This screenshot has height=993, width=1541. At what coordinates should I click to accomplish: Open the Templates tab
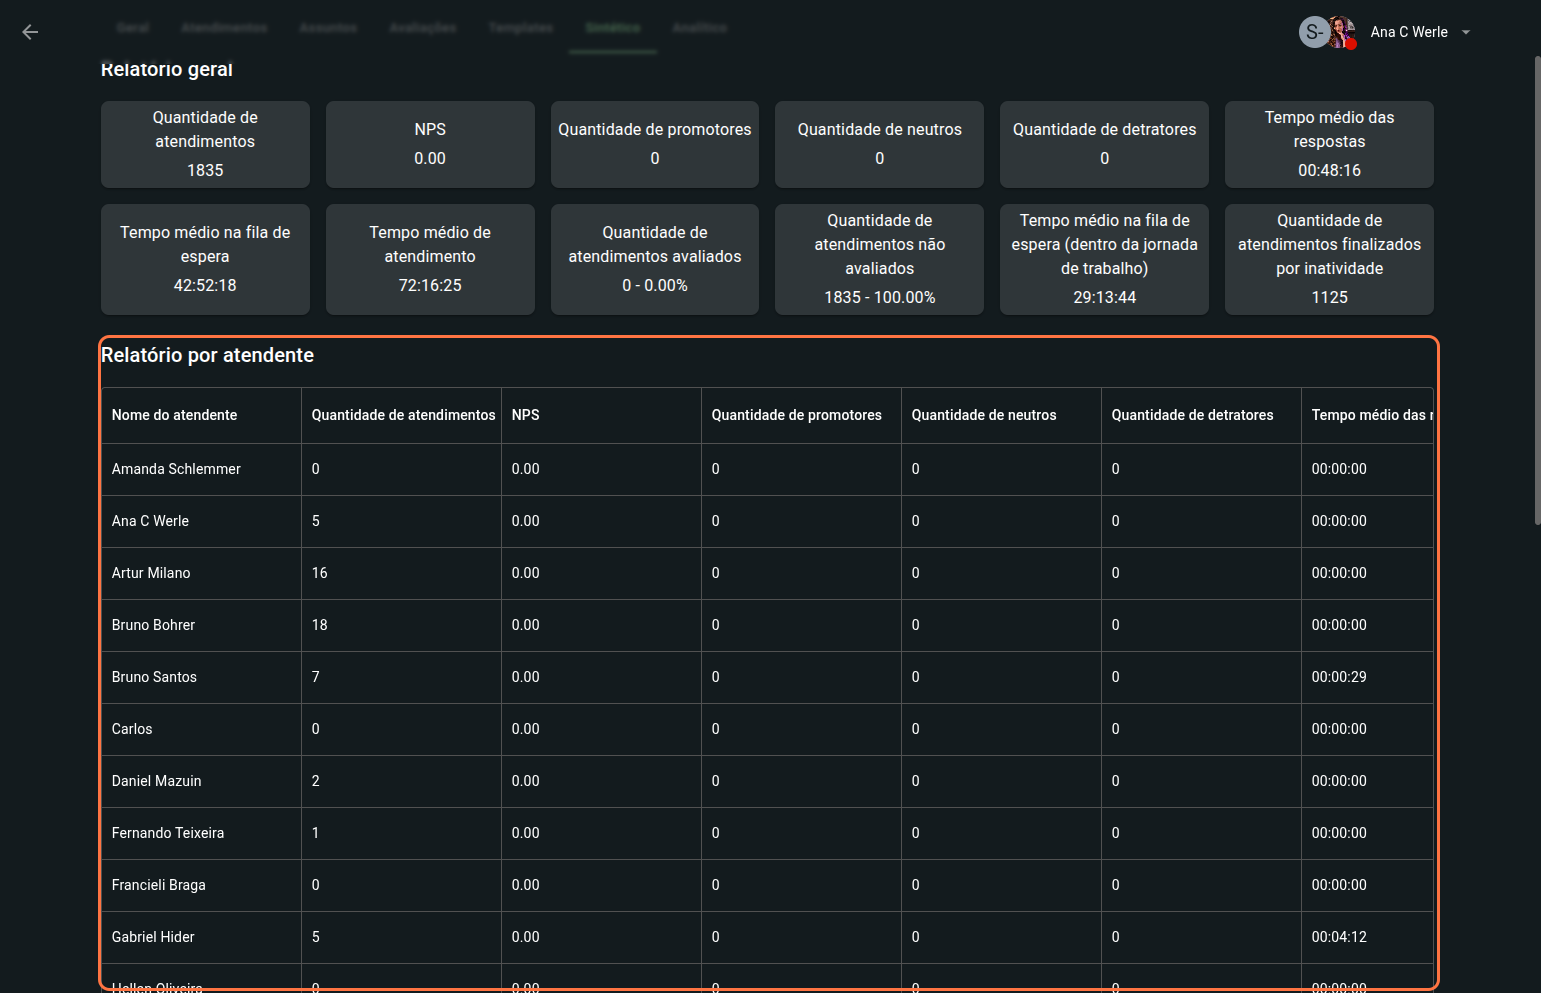(x=520, y=28)
